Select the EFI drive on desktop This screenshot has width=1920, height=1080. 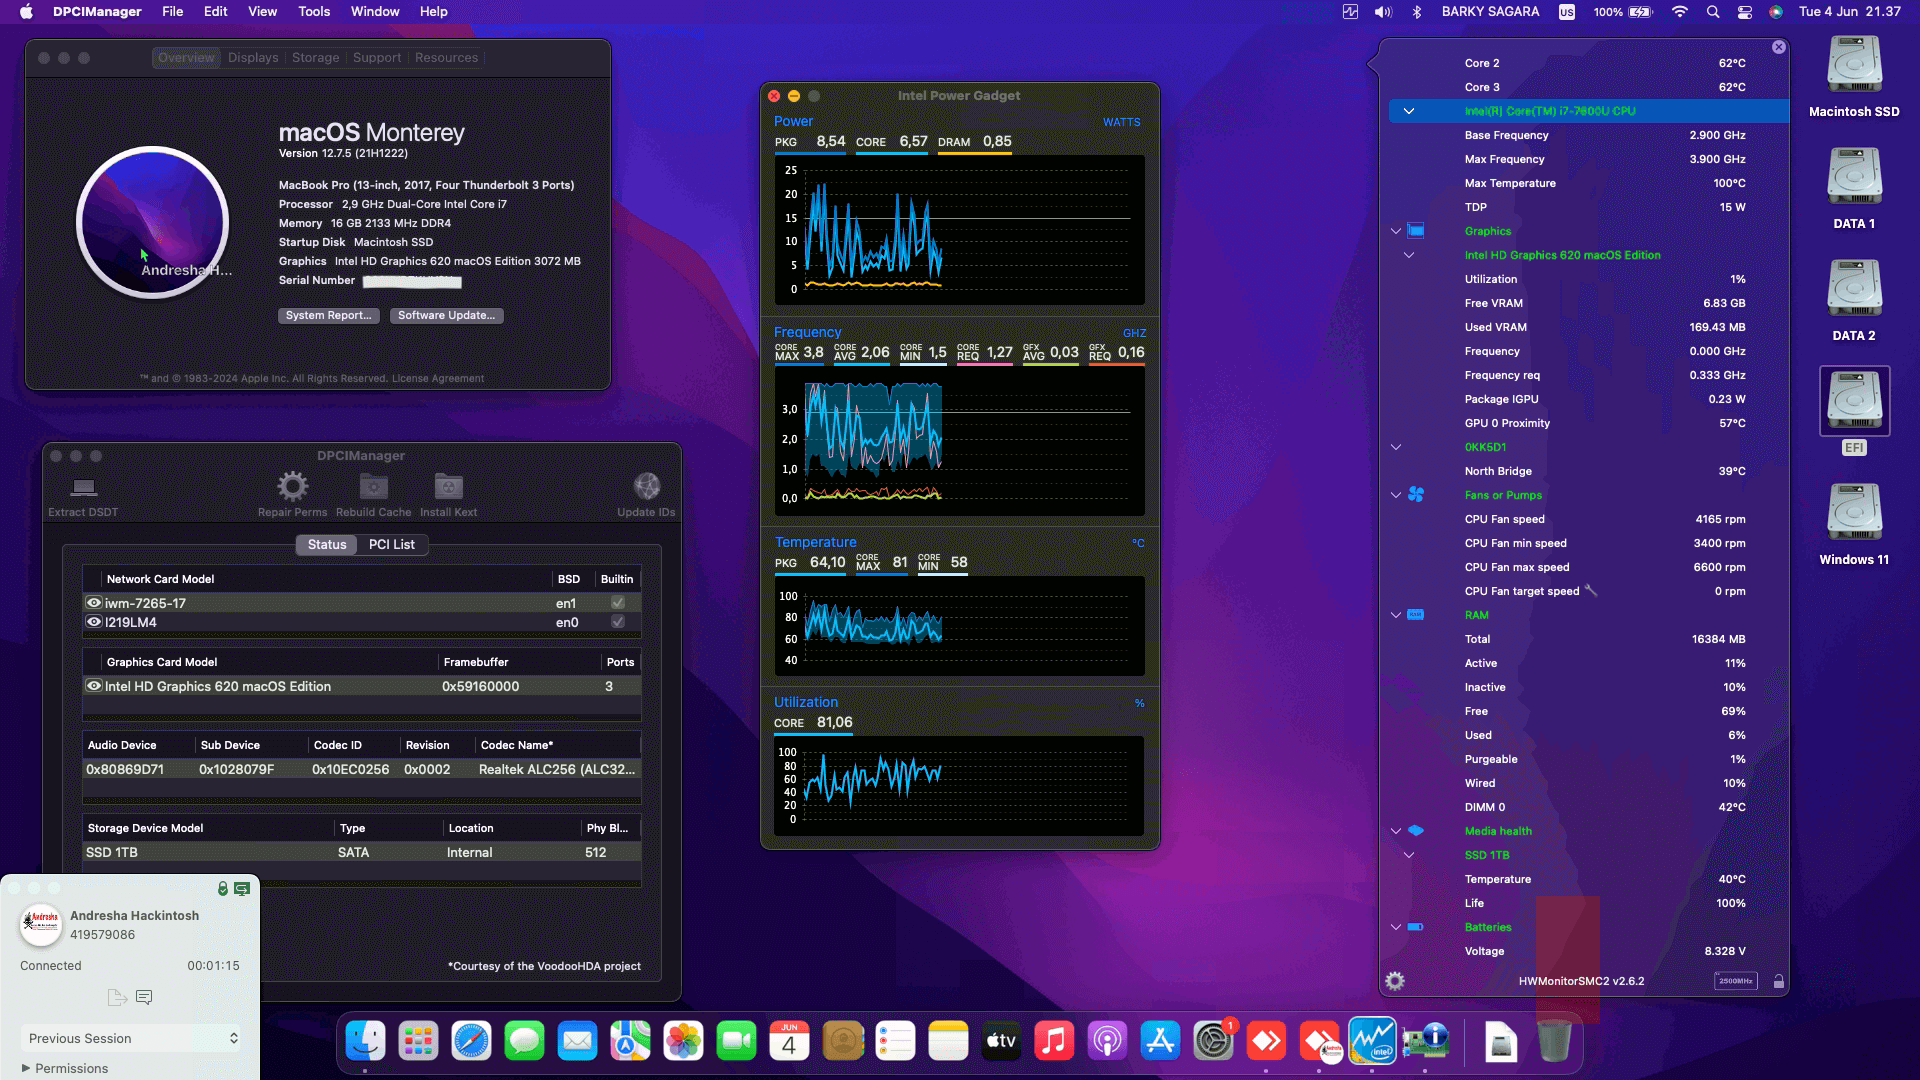(1854, 411)
